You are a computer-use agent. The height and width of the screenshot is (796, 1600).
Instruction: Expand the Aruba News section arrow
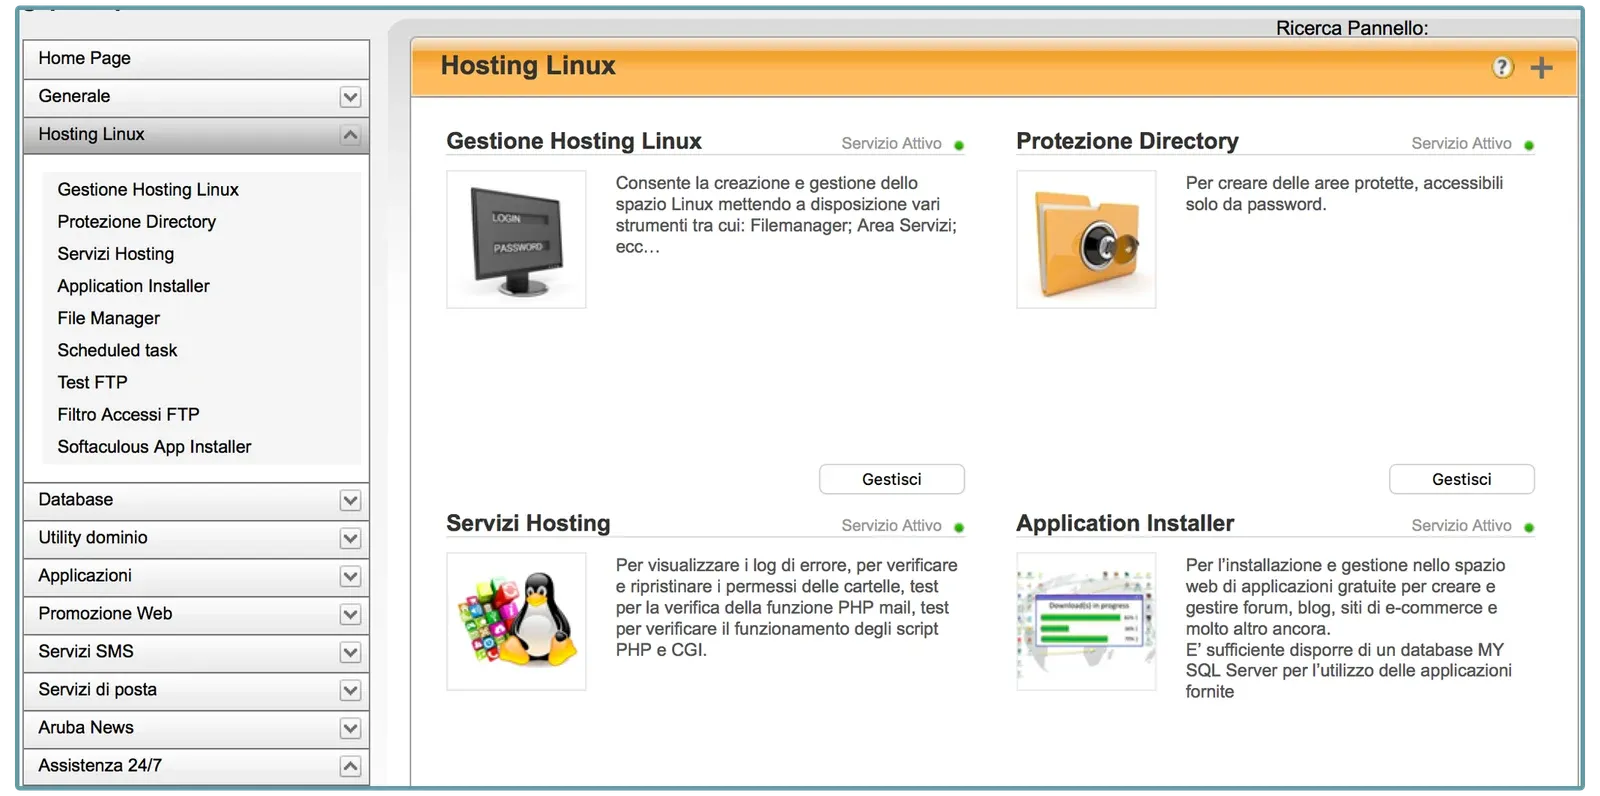click(x=350, y=728)
